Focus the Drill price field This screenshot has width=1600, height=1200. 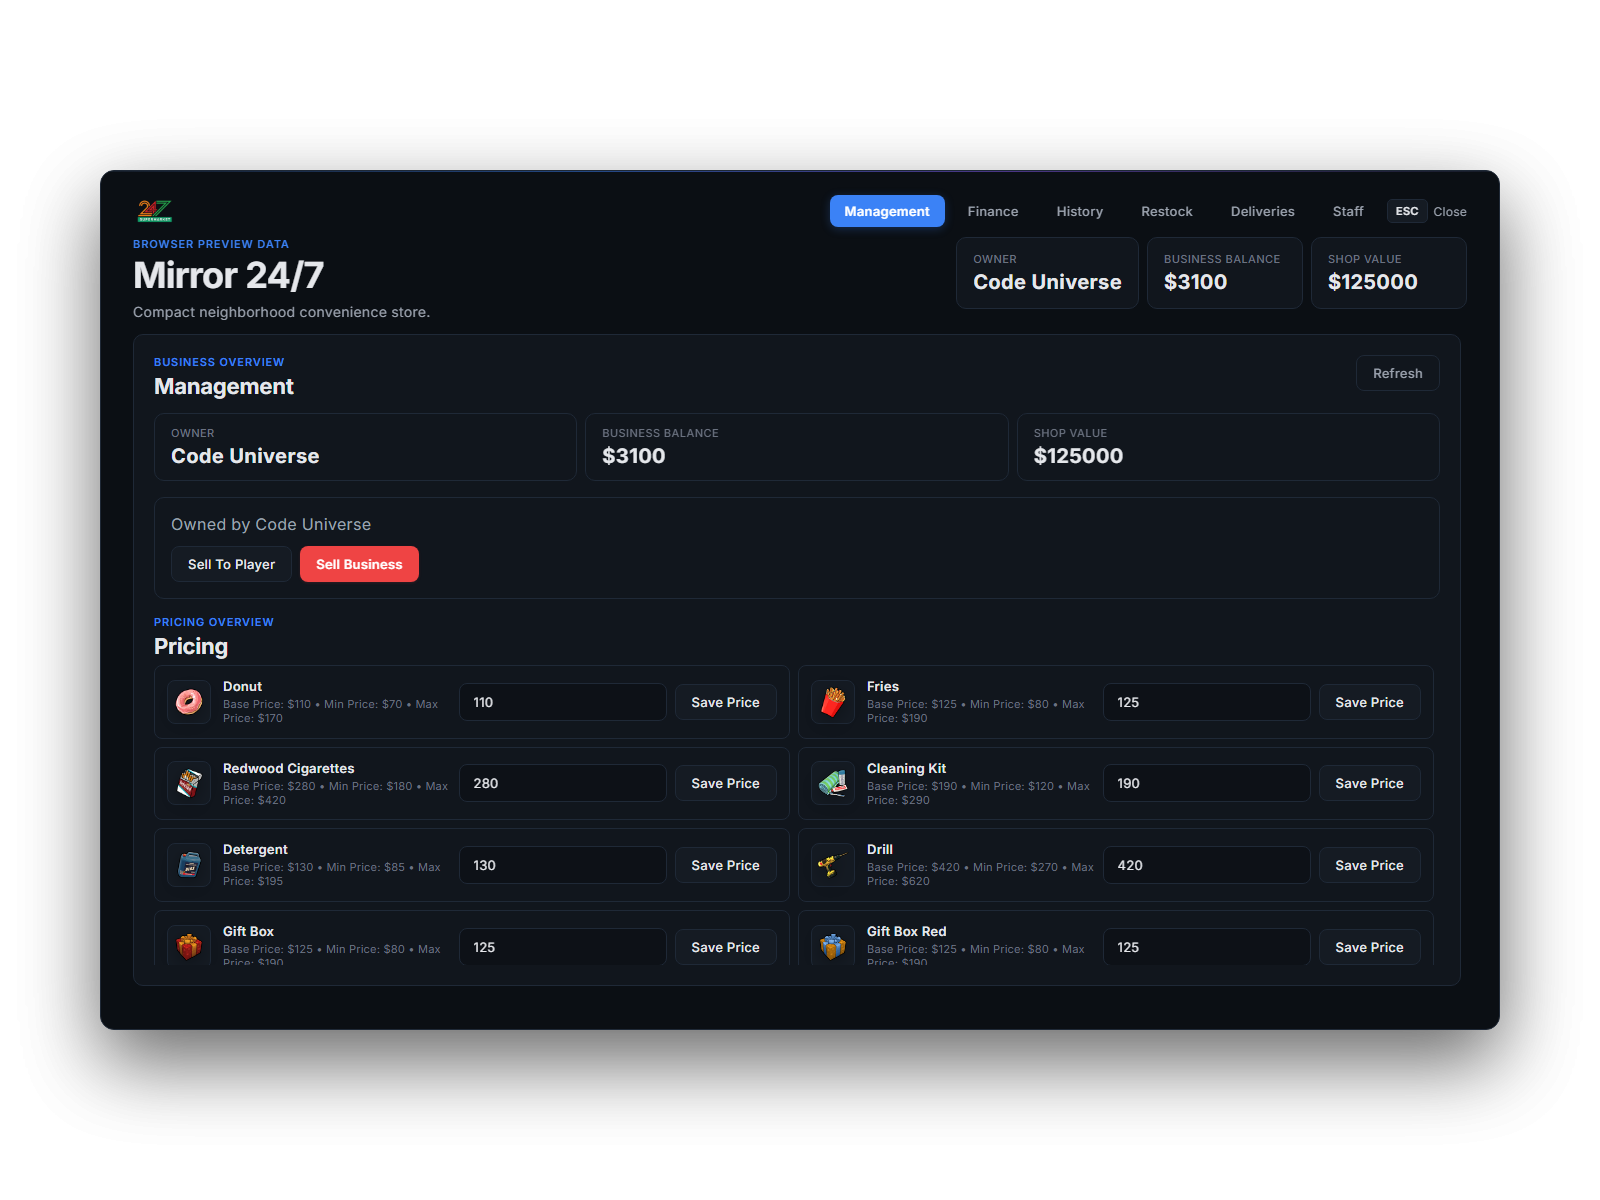click(1207, 865)
